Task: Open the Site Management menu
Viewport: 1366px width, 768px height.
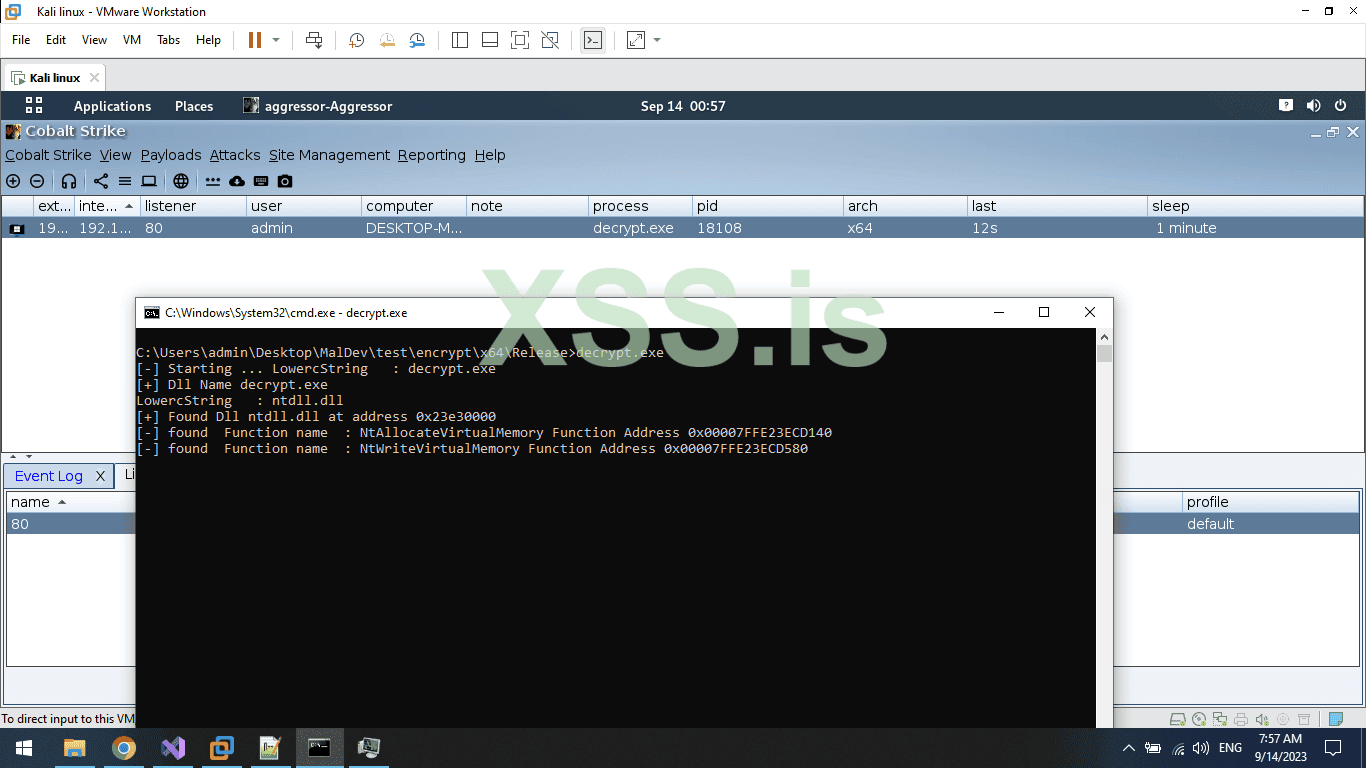Action: tap(329, 155)
